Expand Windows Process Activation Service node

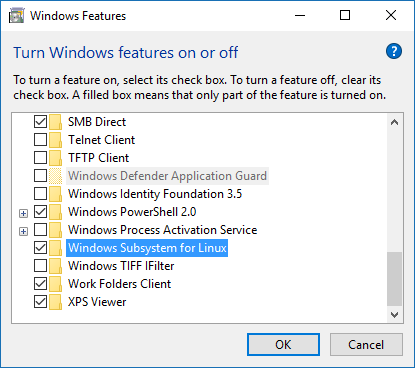[23, 231]
